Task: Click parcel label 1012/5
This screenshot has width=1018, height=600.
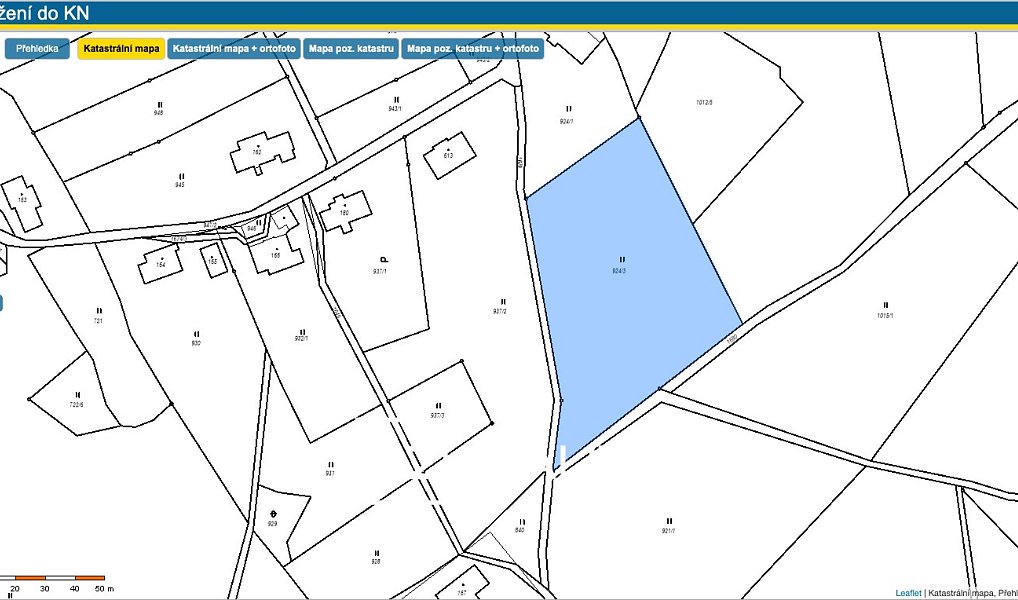Action: pos(704,103)
